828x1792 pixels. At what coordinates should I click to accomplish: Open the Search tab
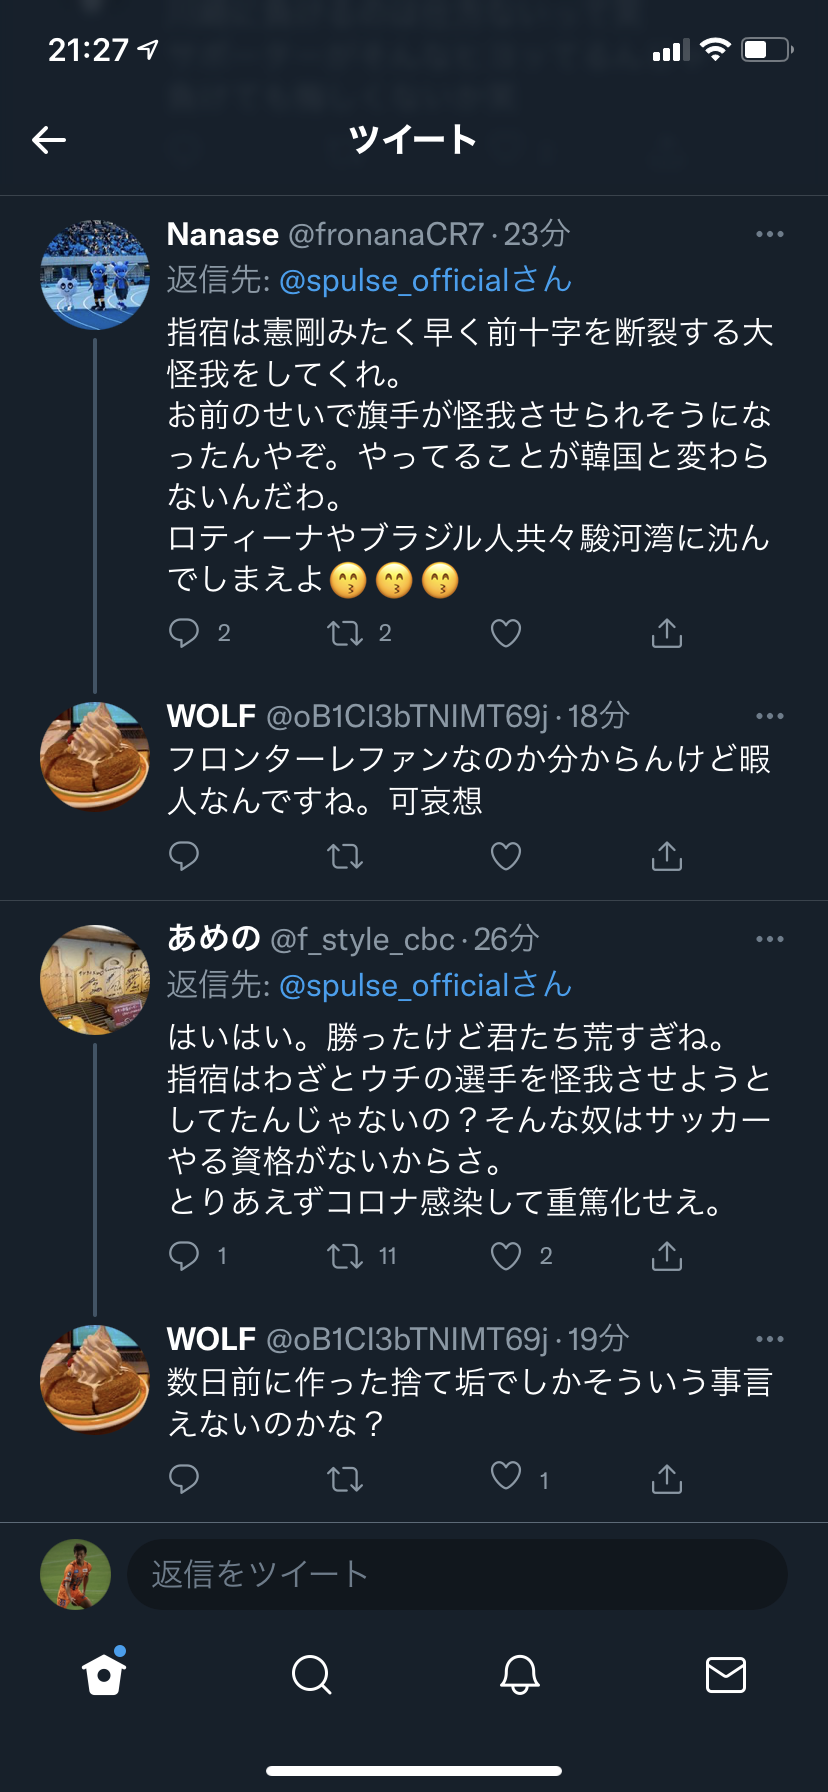click(311, 1674)
